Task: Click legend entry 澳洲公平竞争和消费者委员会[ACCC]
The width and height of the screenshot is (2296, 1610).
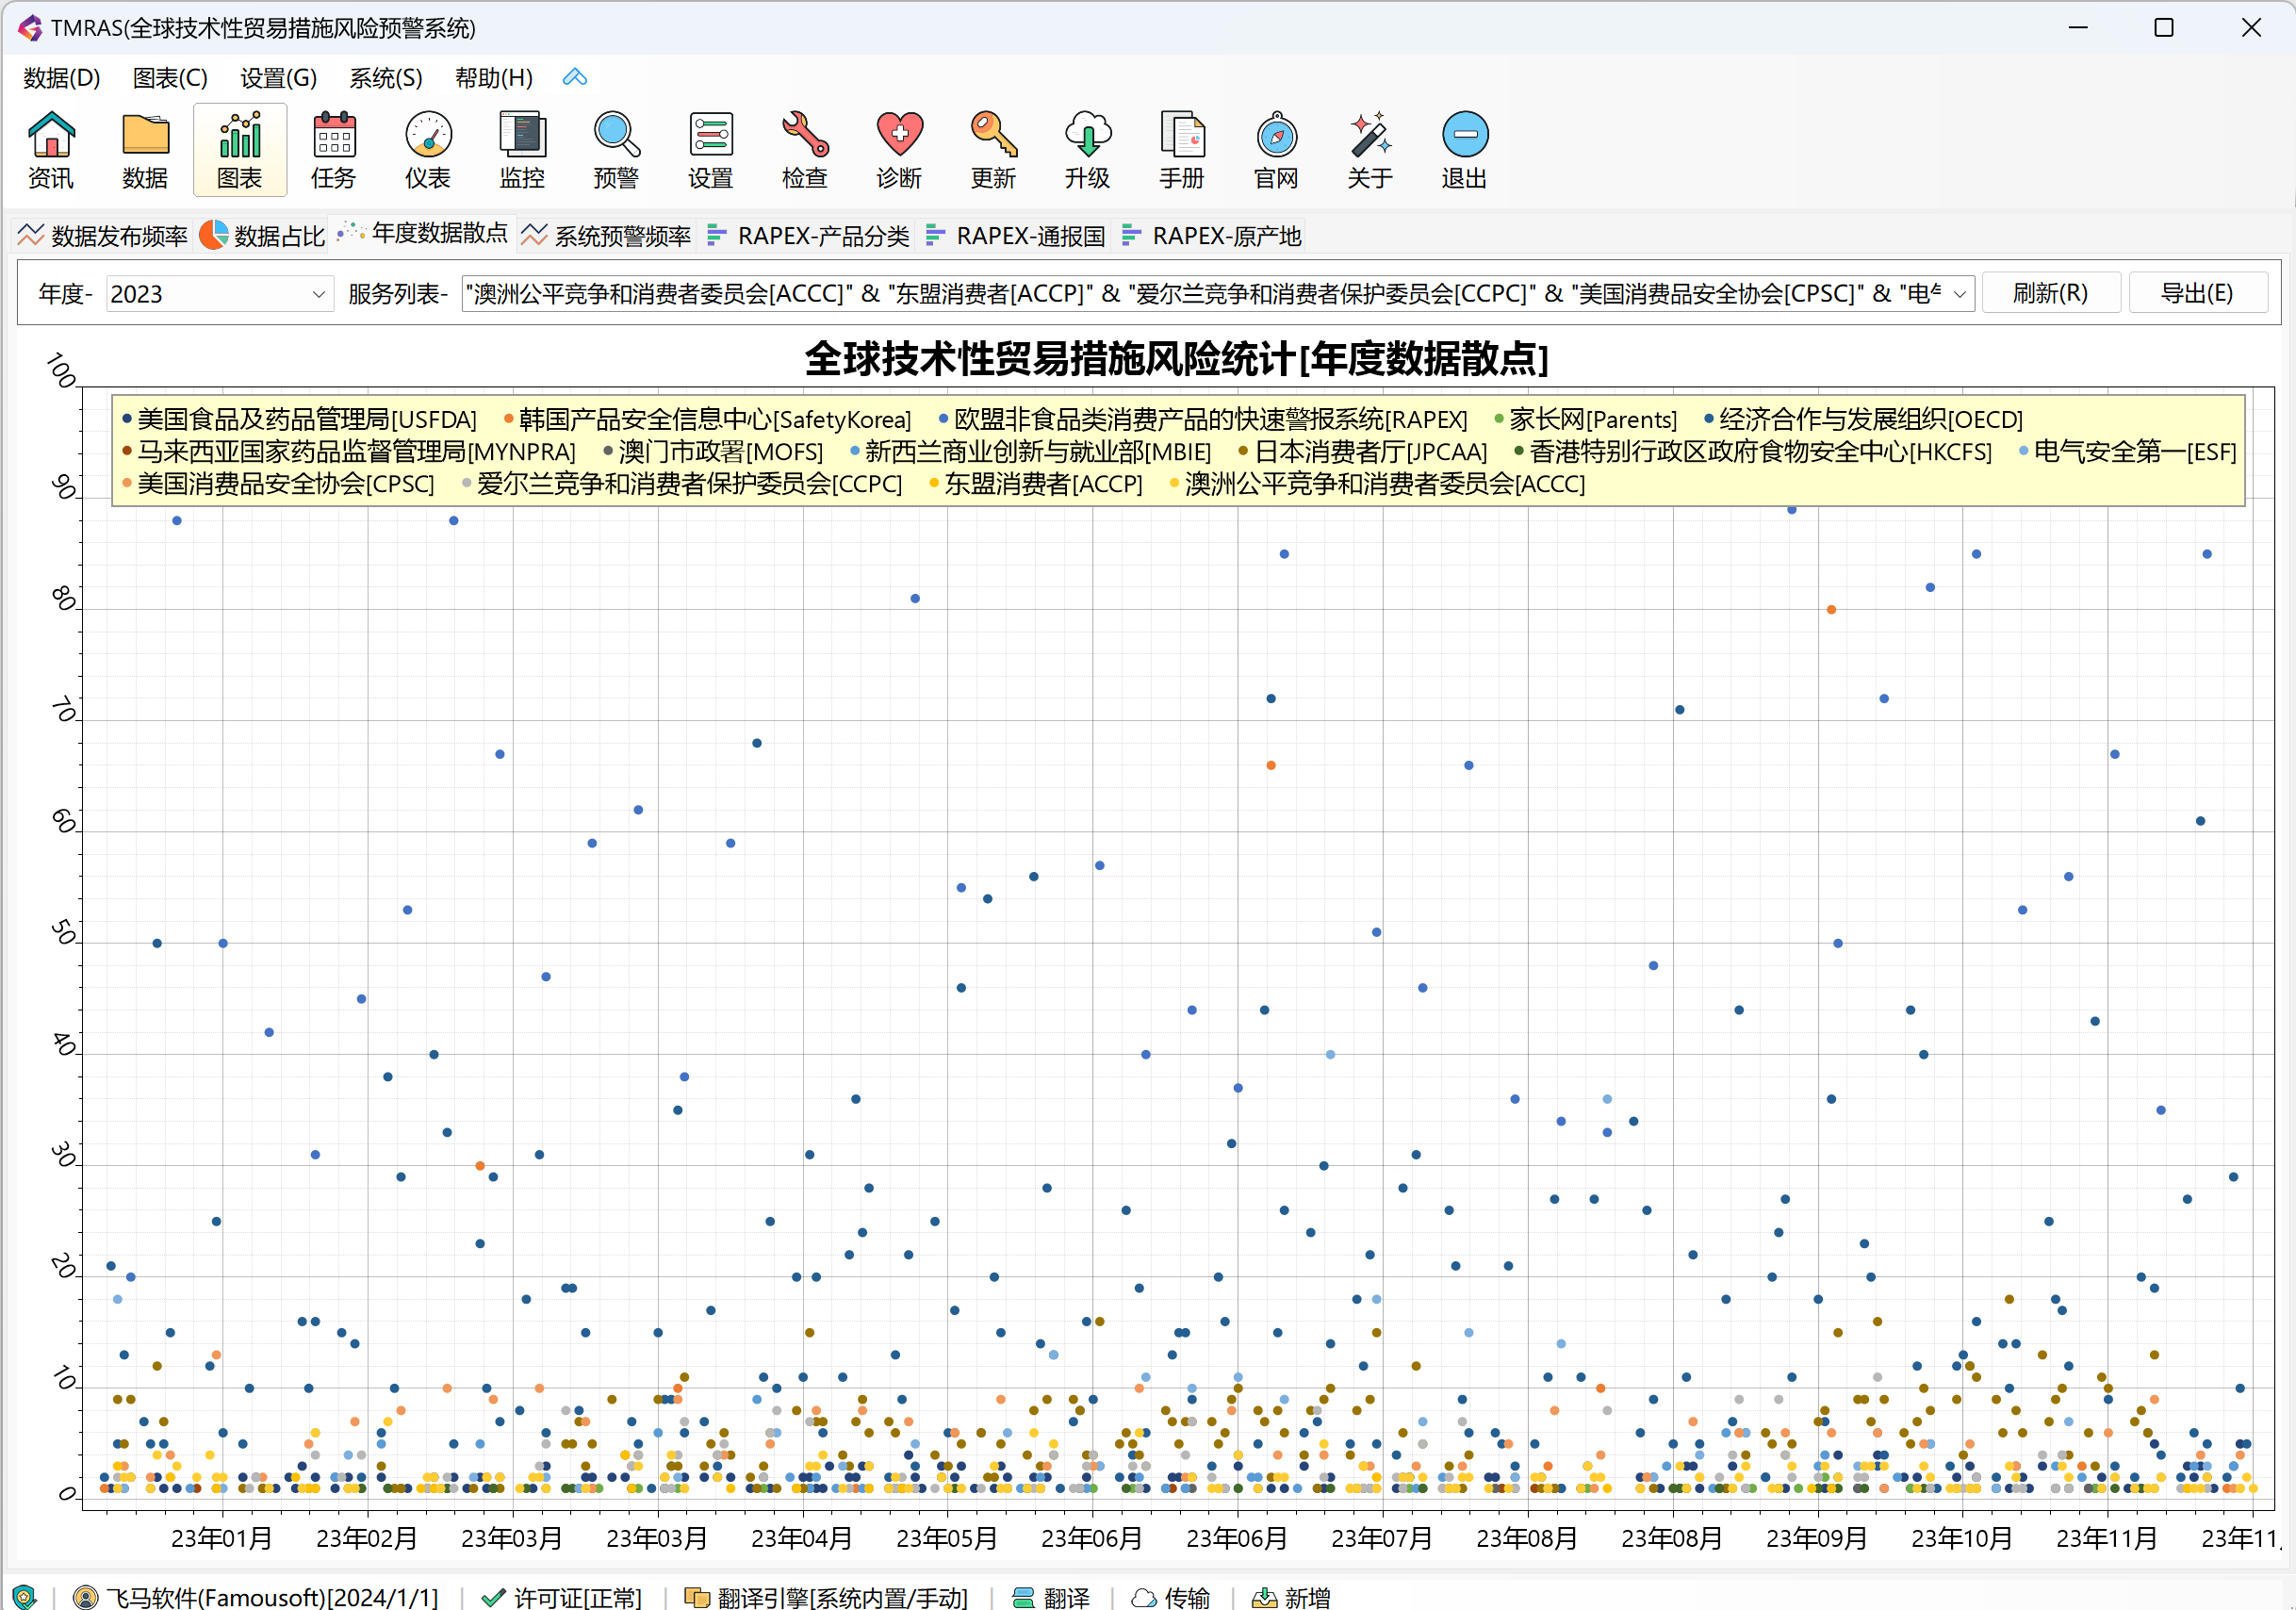Action: pyautogui.click(x=1377, y=484)
